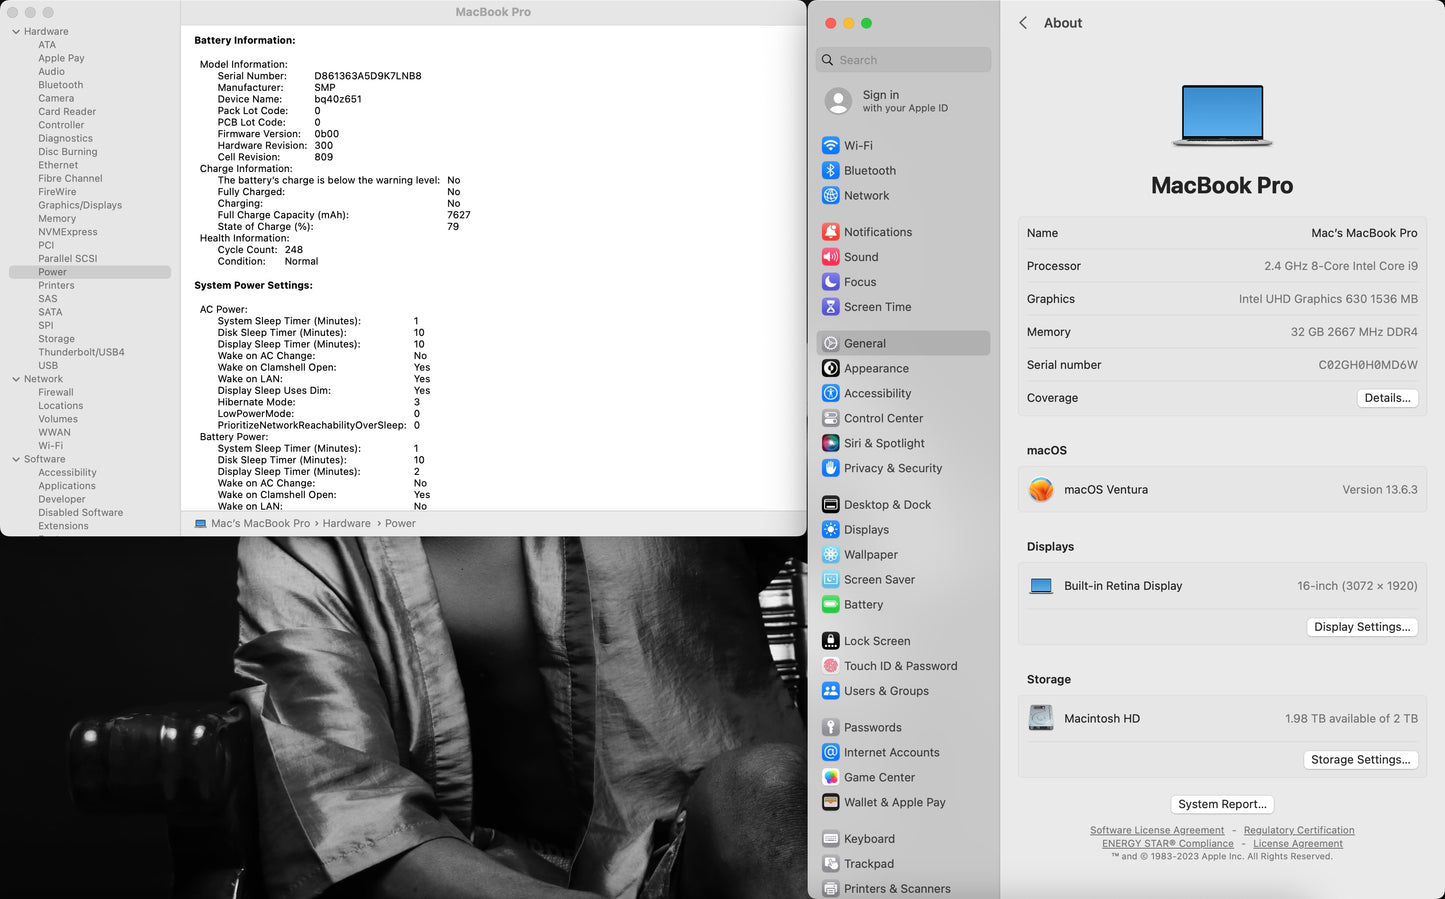The width and height of the screenshot is (1445, 899).
Task: Select Storage in the Hardware list
Action: (x=57, y=339)
